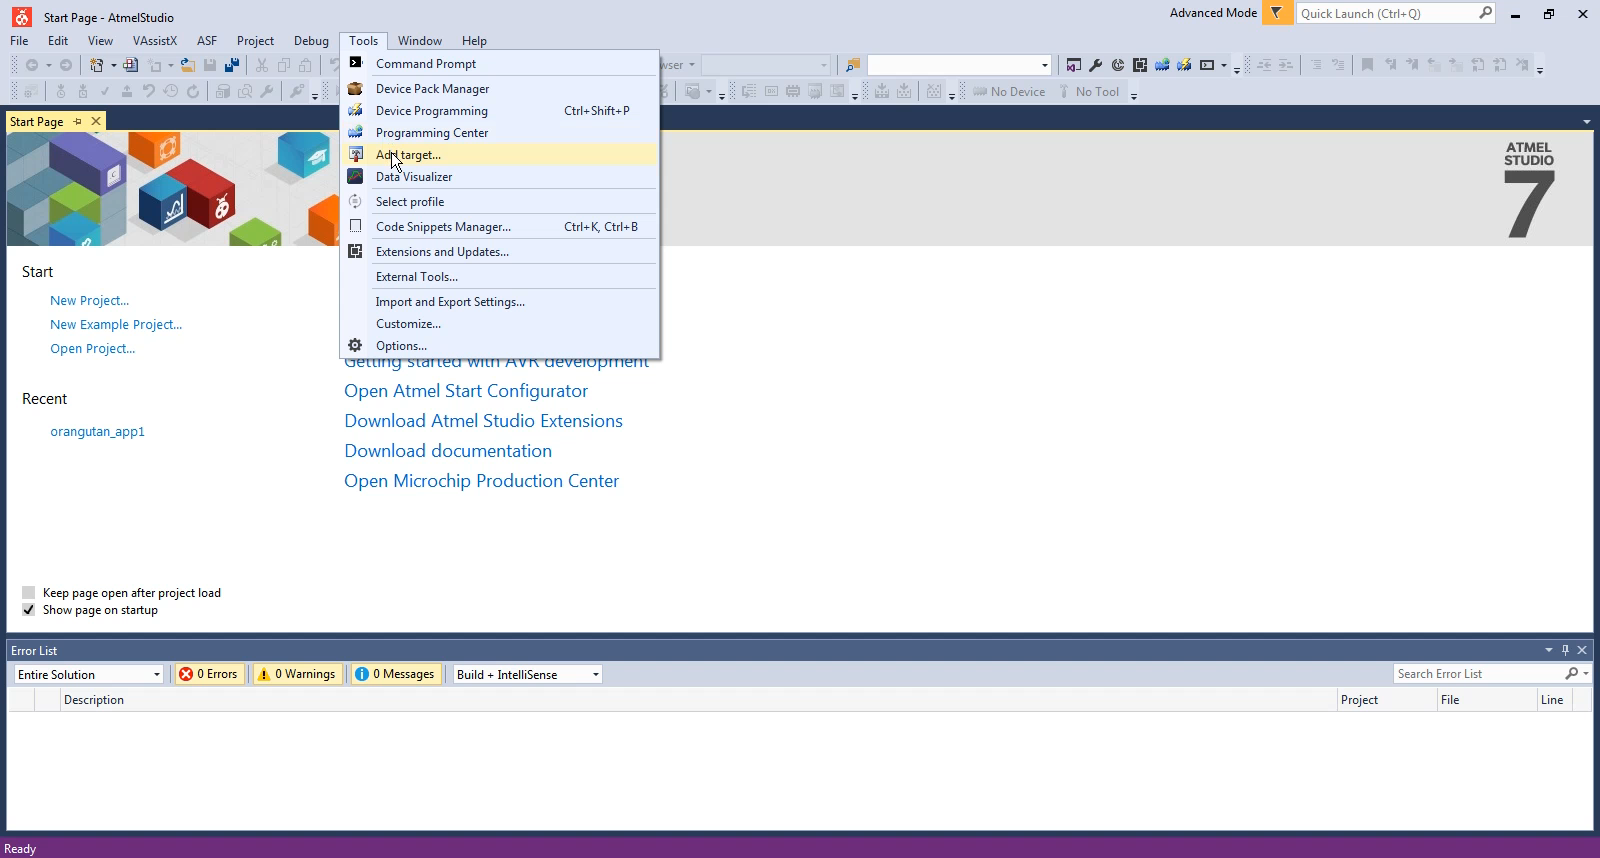Click the lightning Device Programming toolbar icon

coord(1184,65)
